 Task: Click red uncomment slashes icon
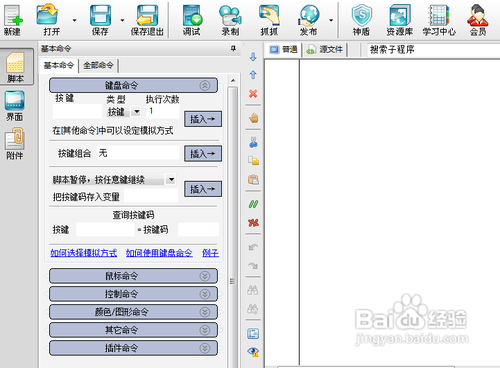click(x=253, y=223)
